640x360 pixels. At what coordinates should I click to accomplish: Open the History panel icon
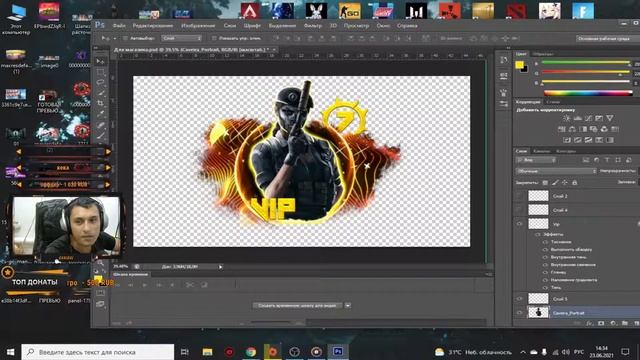point(504,60)
